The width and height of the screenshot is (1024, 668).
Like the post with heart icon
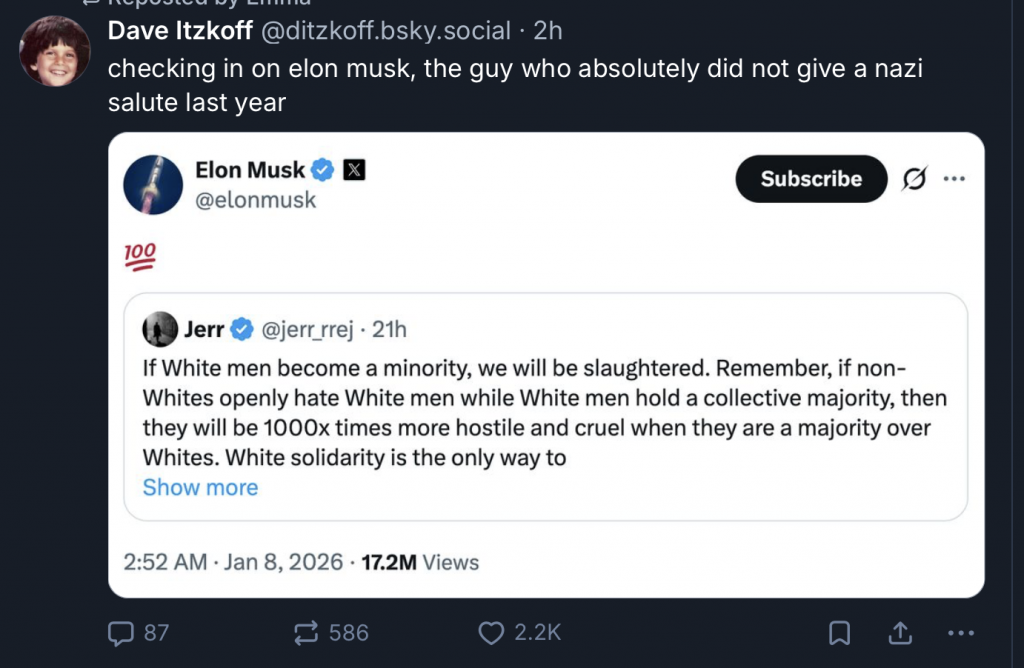491,632
